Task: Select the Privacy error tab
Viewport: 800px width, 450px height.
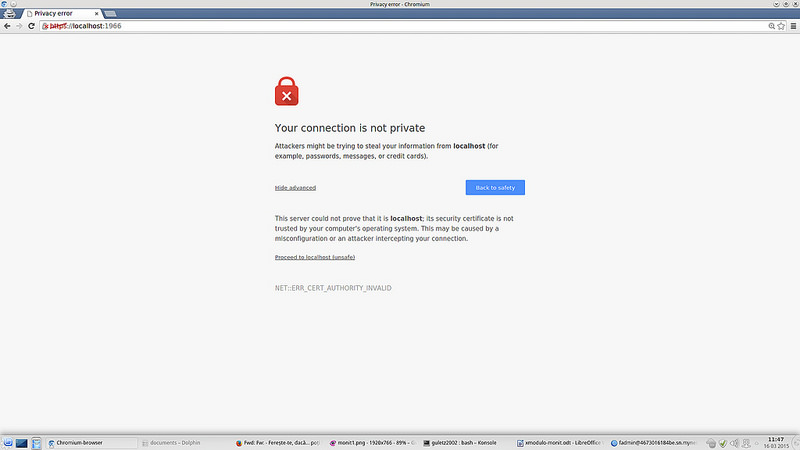Action: (55, 14)
